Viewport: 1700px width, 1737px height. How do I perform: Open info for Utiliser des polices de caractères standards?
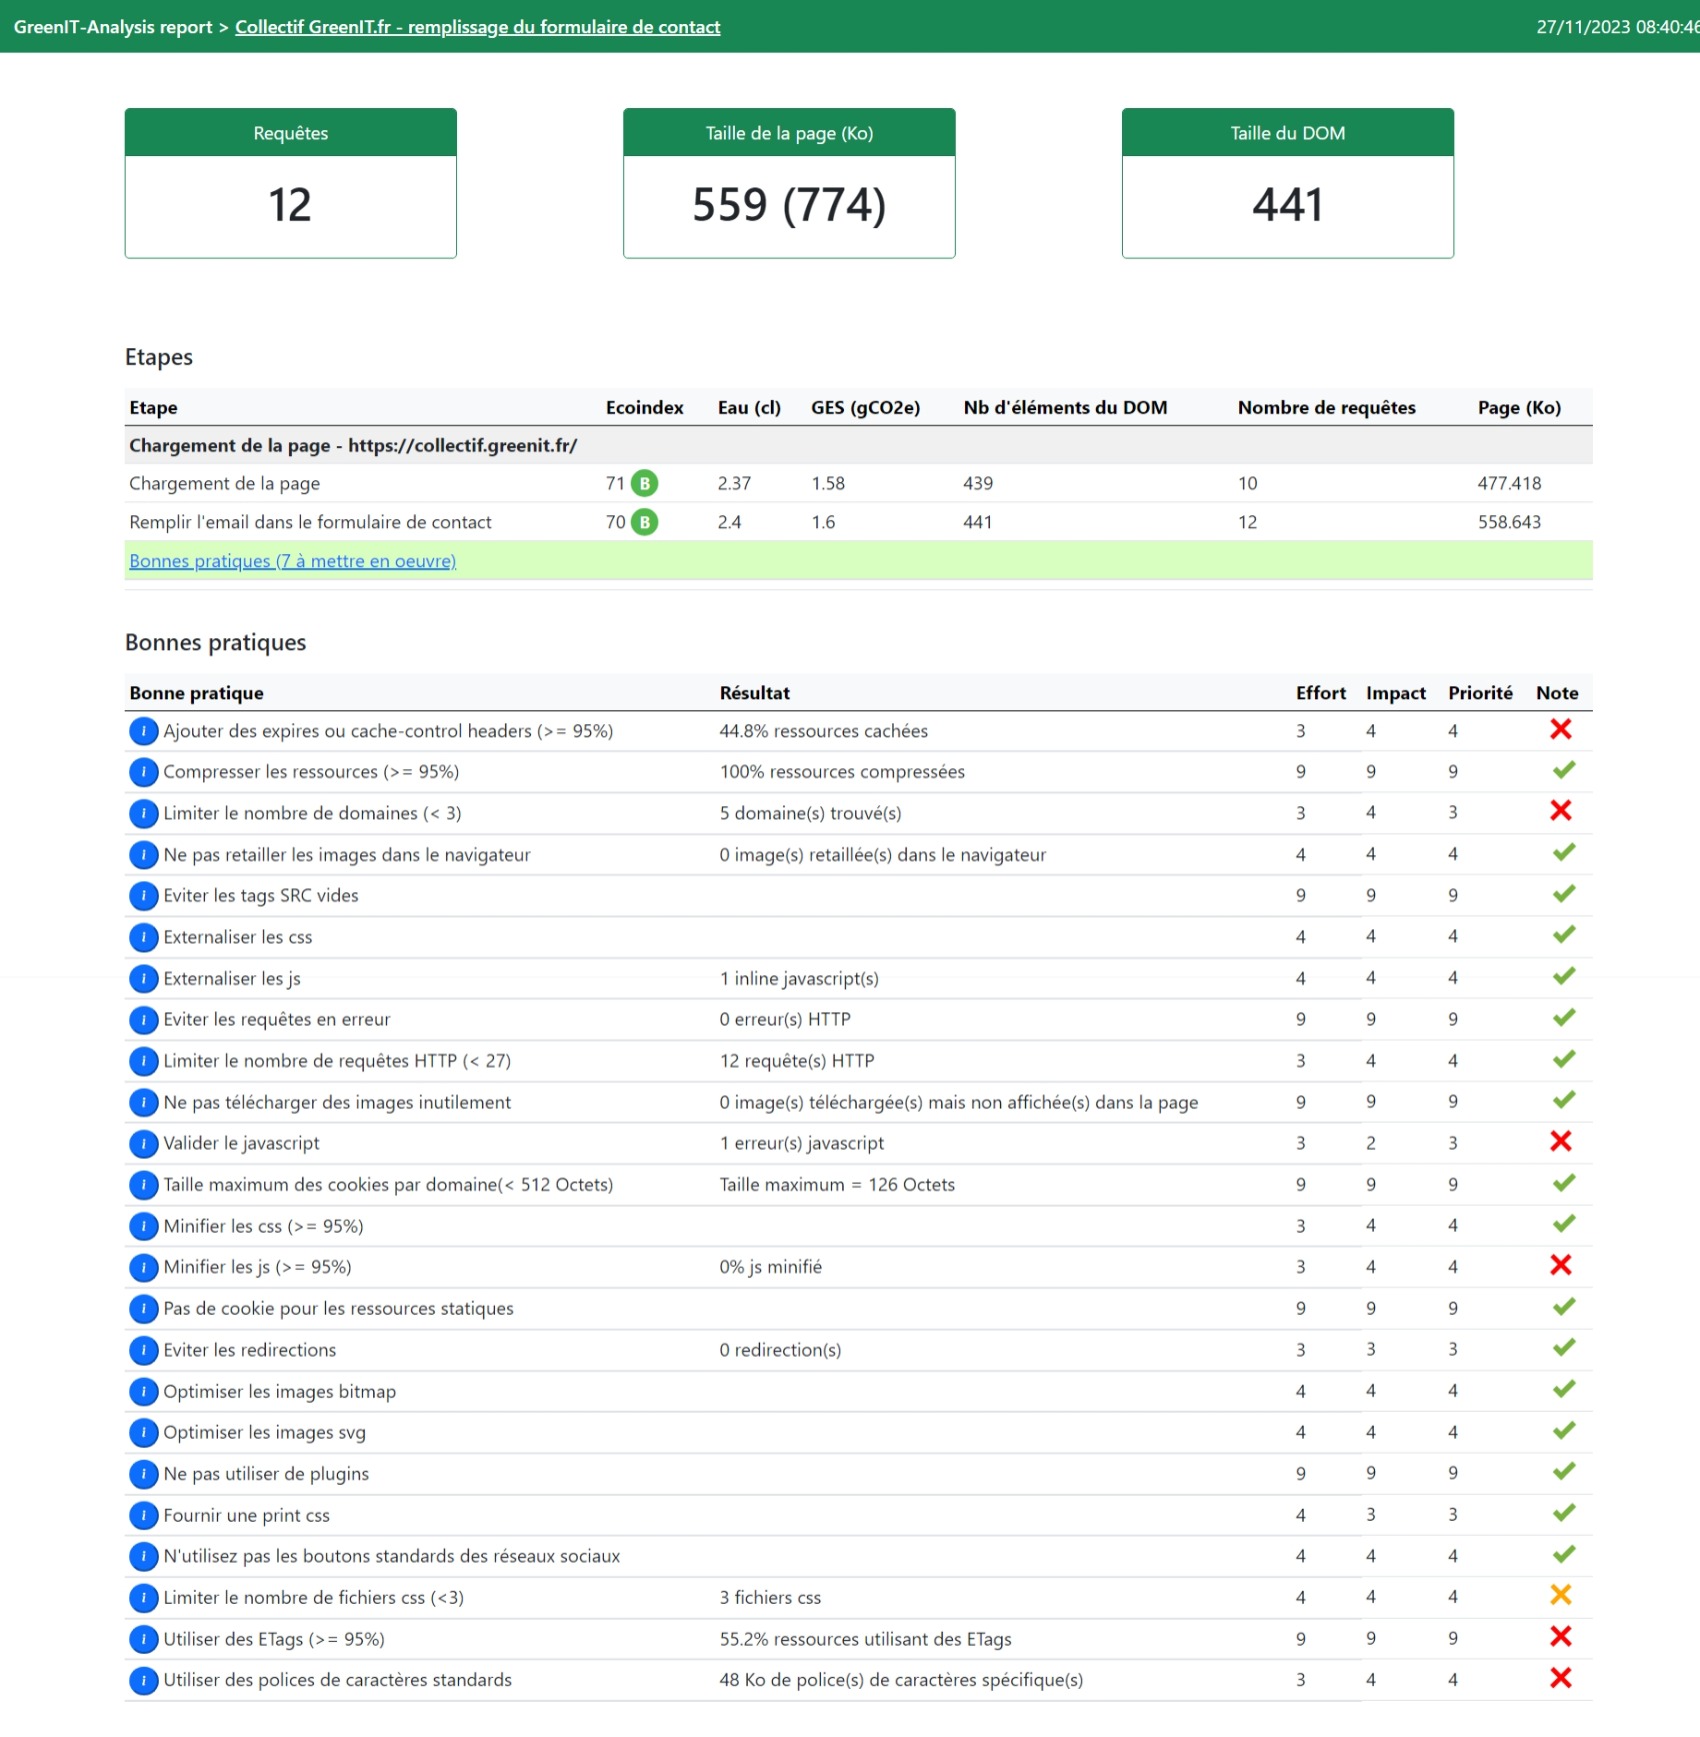pos(143,1680)
